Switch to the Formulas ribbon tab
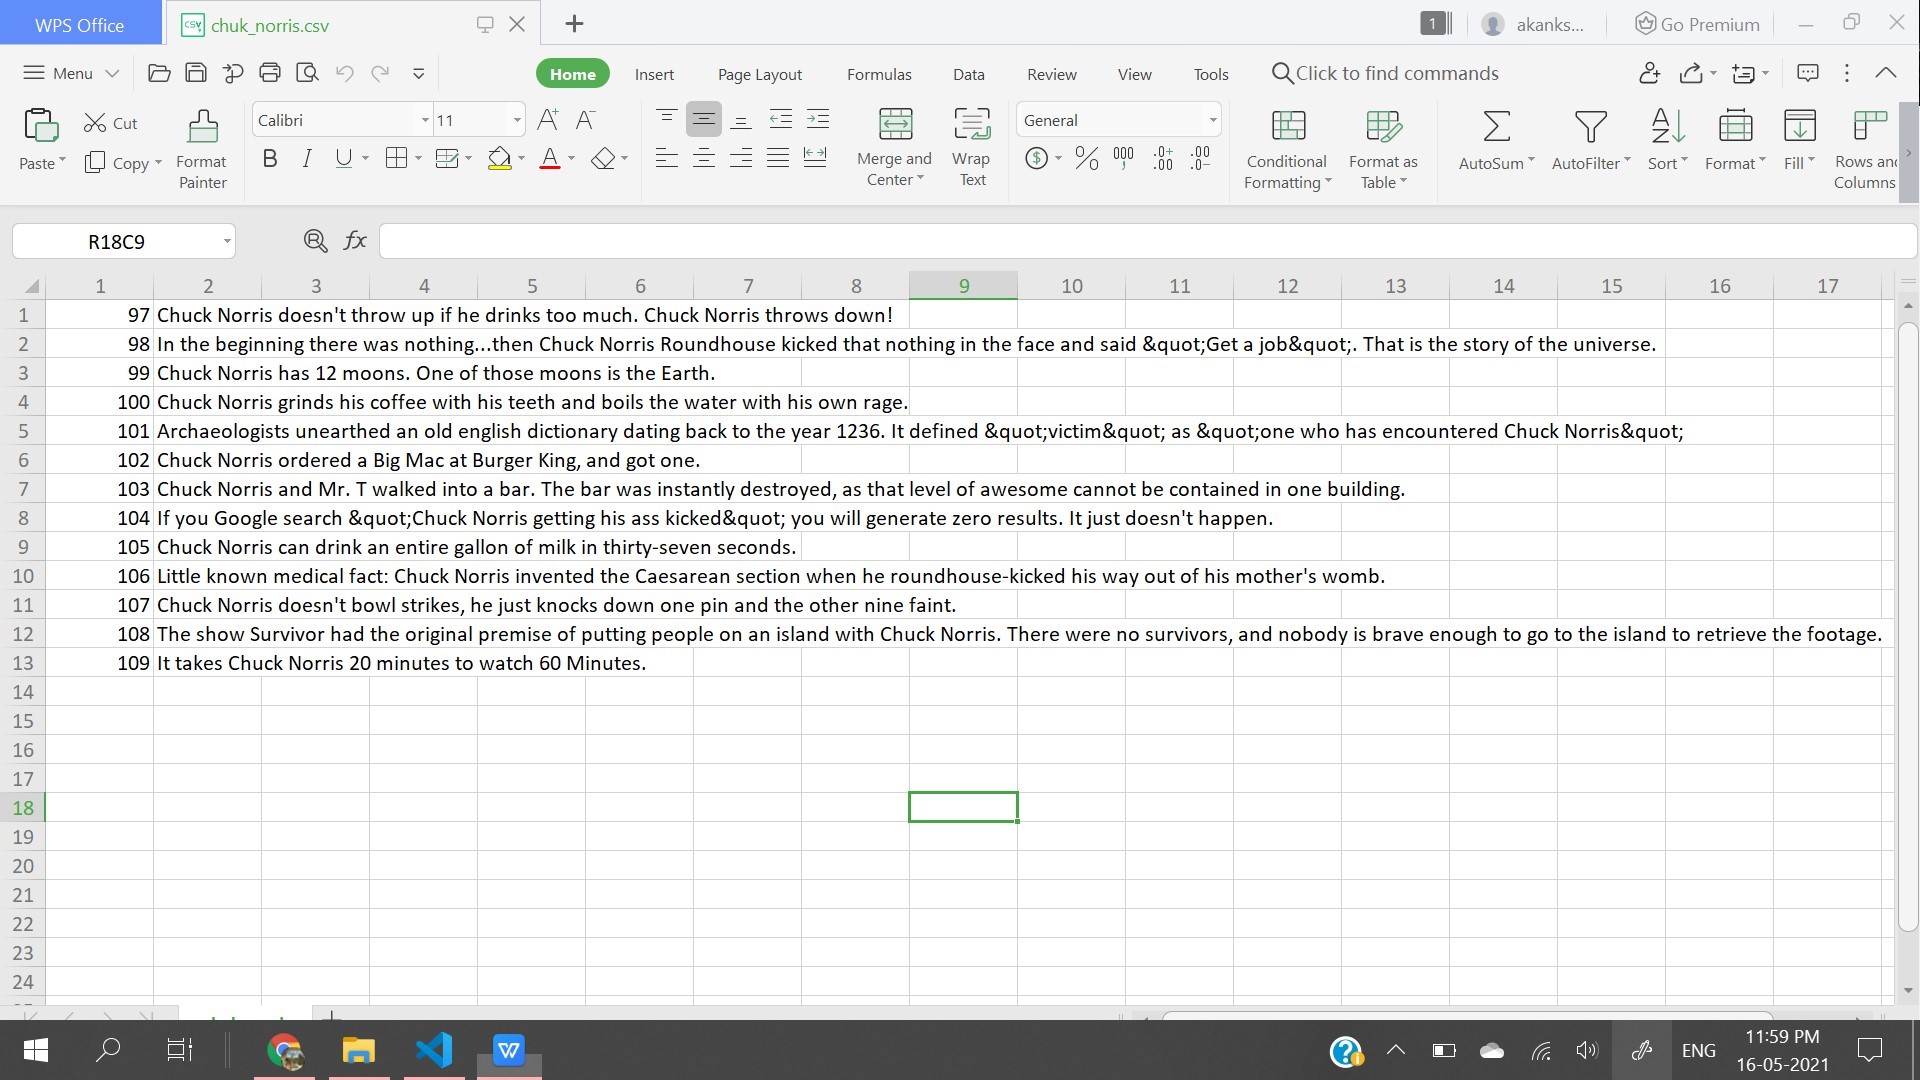The height and width of the screenshot is (1080, 1920). pyautogui.click(x=878, y=74)
